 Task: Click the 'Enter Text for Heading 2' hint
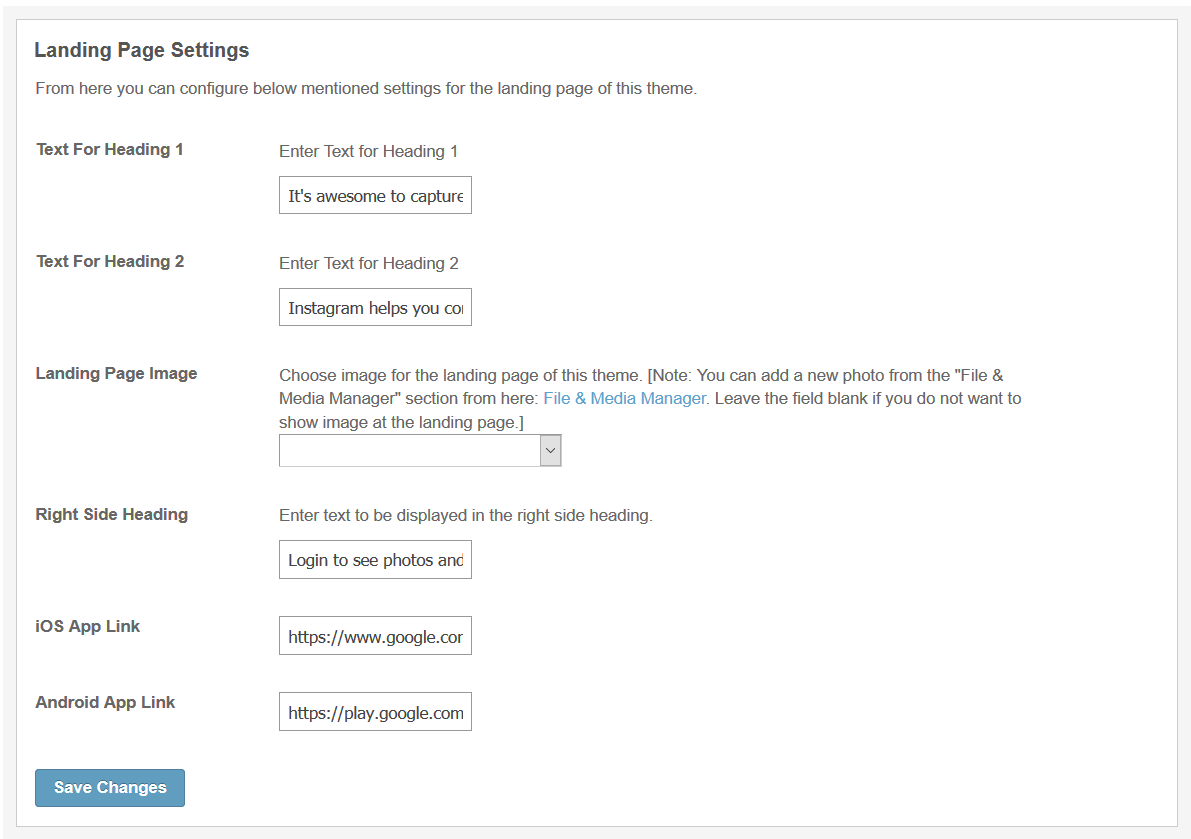368,263
